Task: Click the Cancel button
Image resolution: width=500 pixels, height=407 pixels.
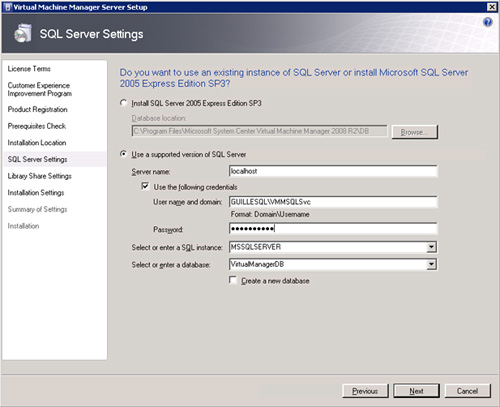Action: coord(467,391)
